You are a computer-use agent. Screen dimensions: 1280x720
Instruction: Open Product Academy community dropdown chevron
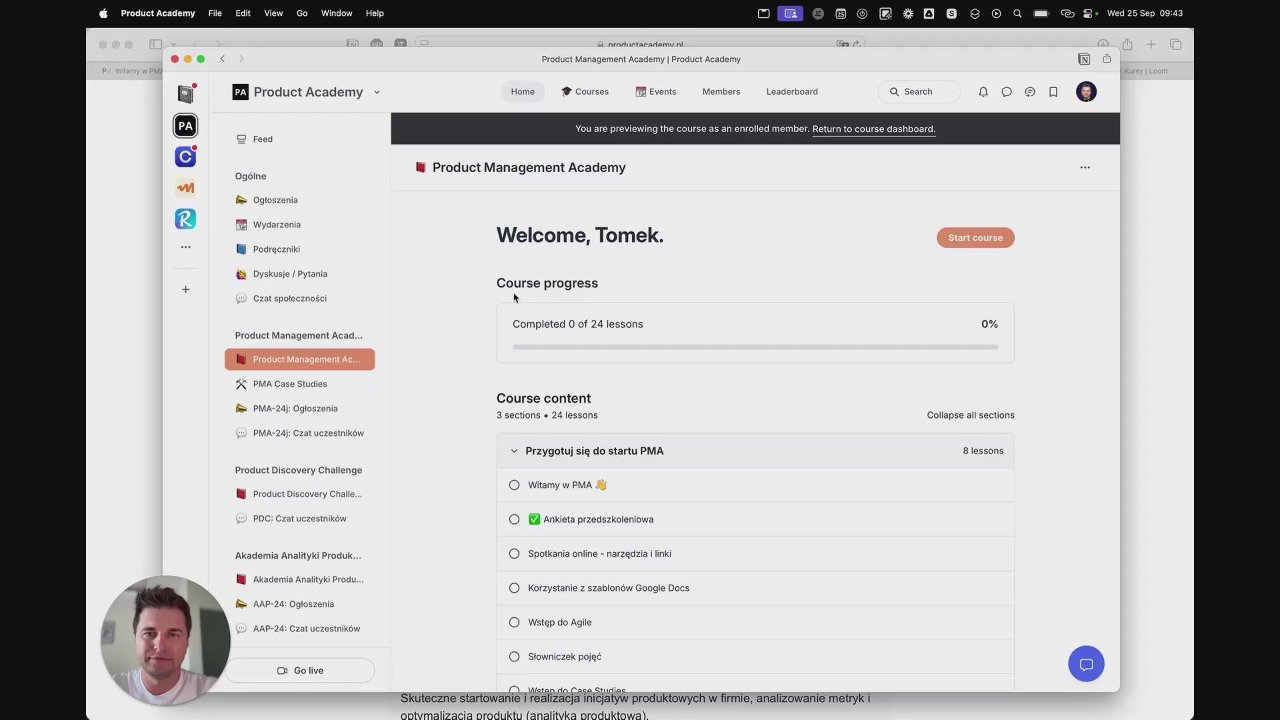[x=377, y=92]
